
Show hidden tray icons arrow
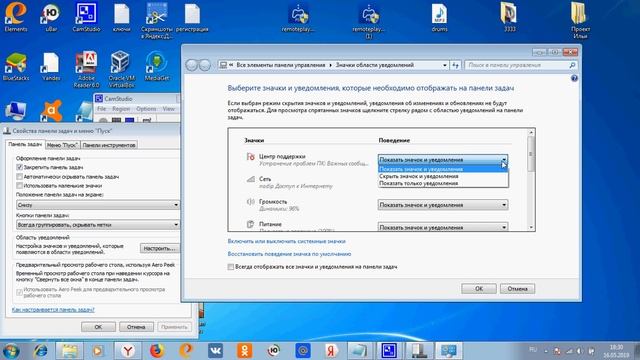click(546, 351)
